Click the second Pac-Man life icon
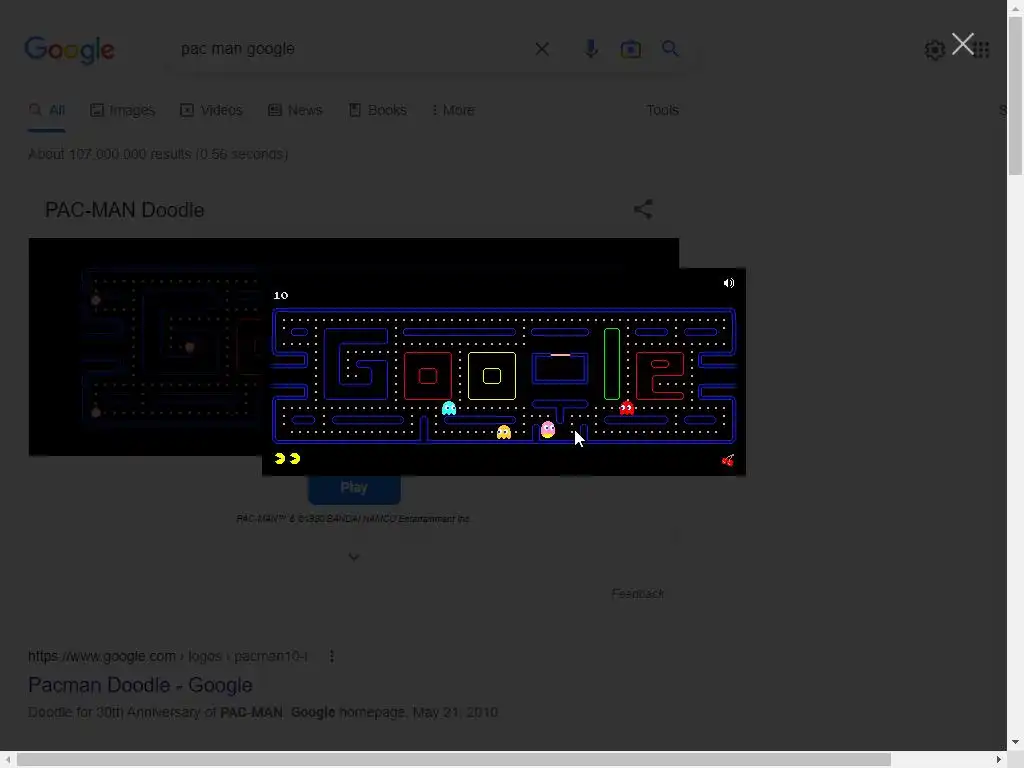1024x768 pixels. click(x=295, y=458)
